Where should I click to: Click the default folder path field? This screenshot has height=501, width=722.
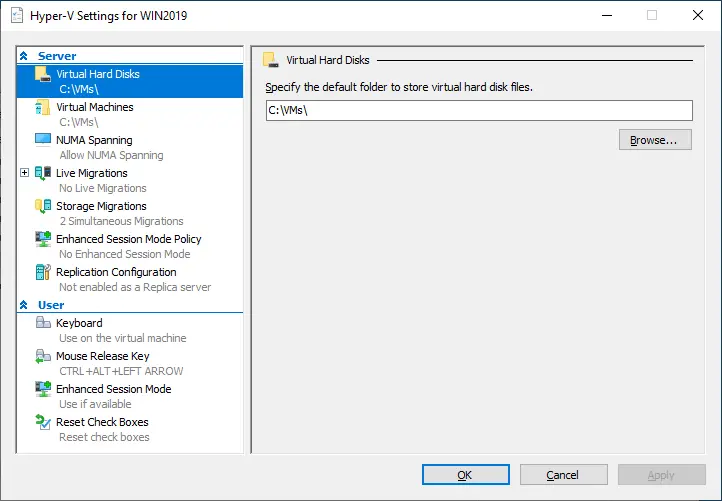click(479, 111)
